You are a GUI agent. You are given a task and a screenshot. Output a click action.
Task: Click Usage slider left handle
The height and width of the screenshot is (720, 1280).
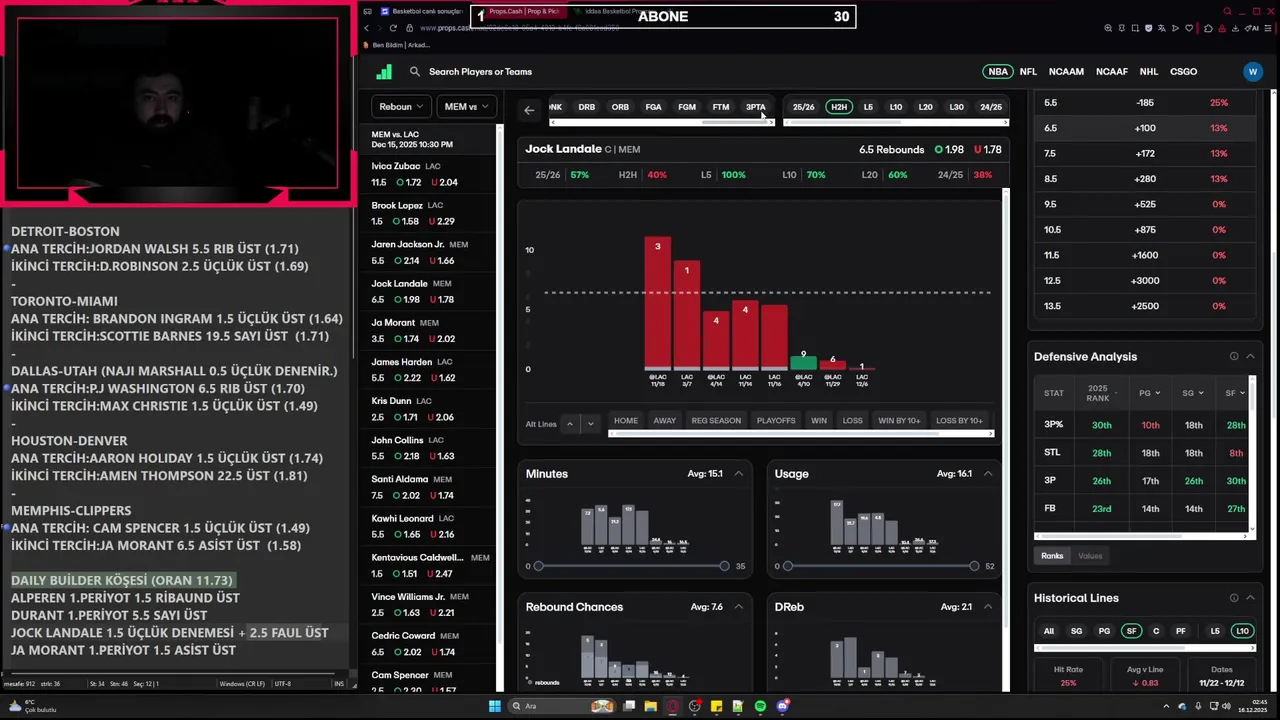788,566
